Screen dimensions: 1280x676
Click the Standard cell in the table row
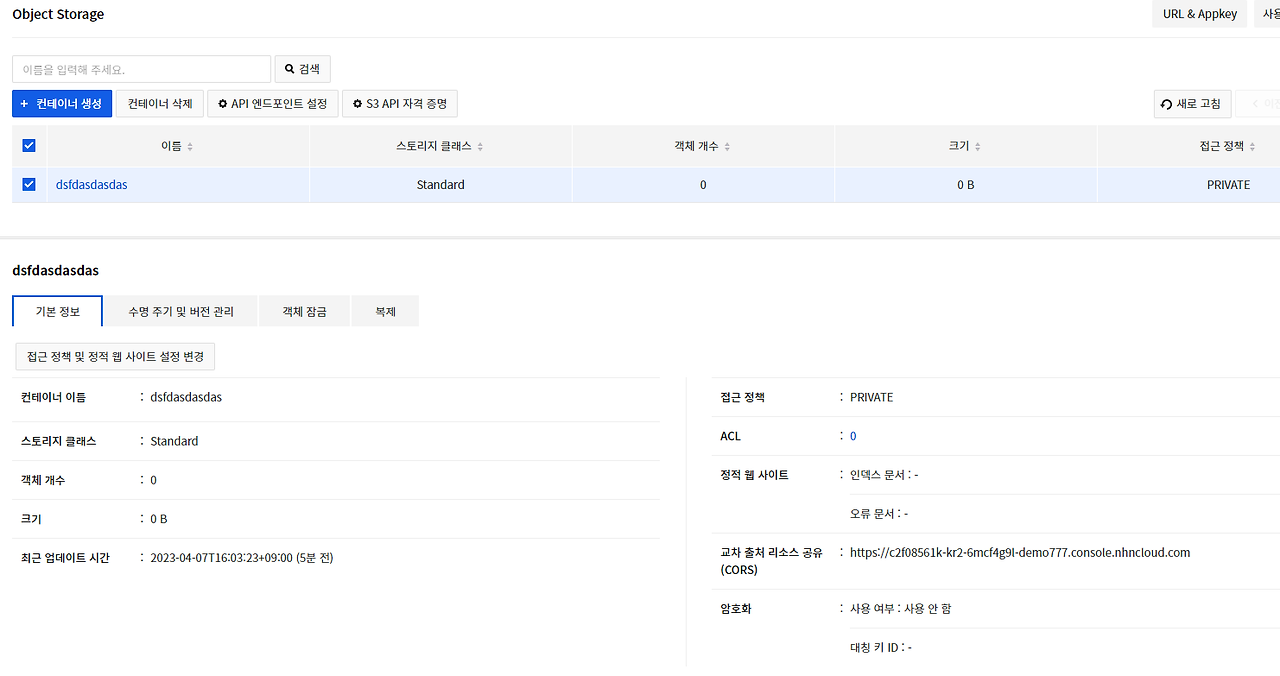pyautogui.click(x=441, y=185)
